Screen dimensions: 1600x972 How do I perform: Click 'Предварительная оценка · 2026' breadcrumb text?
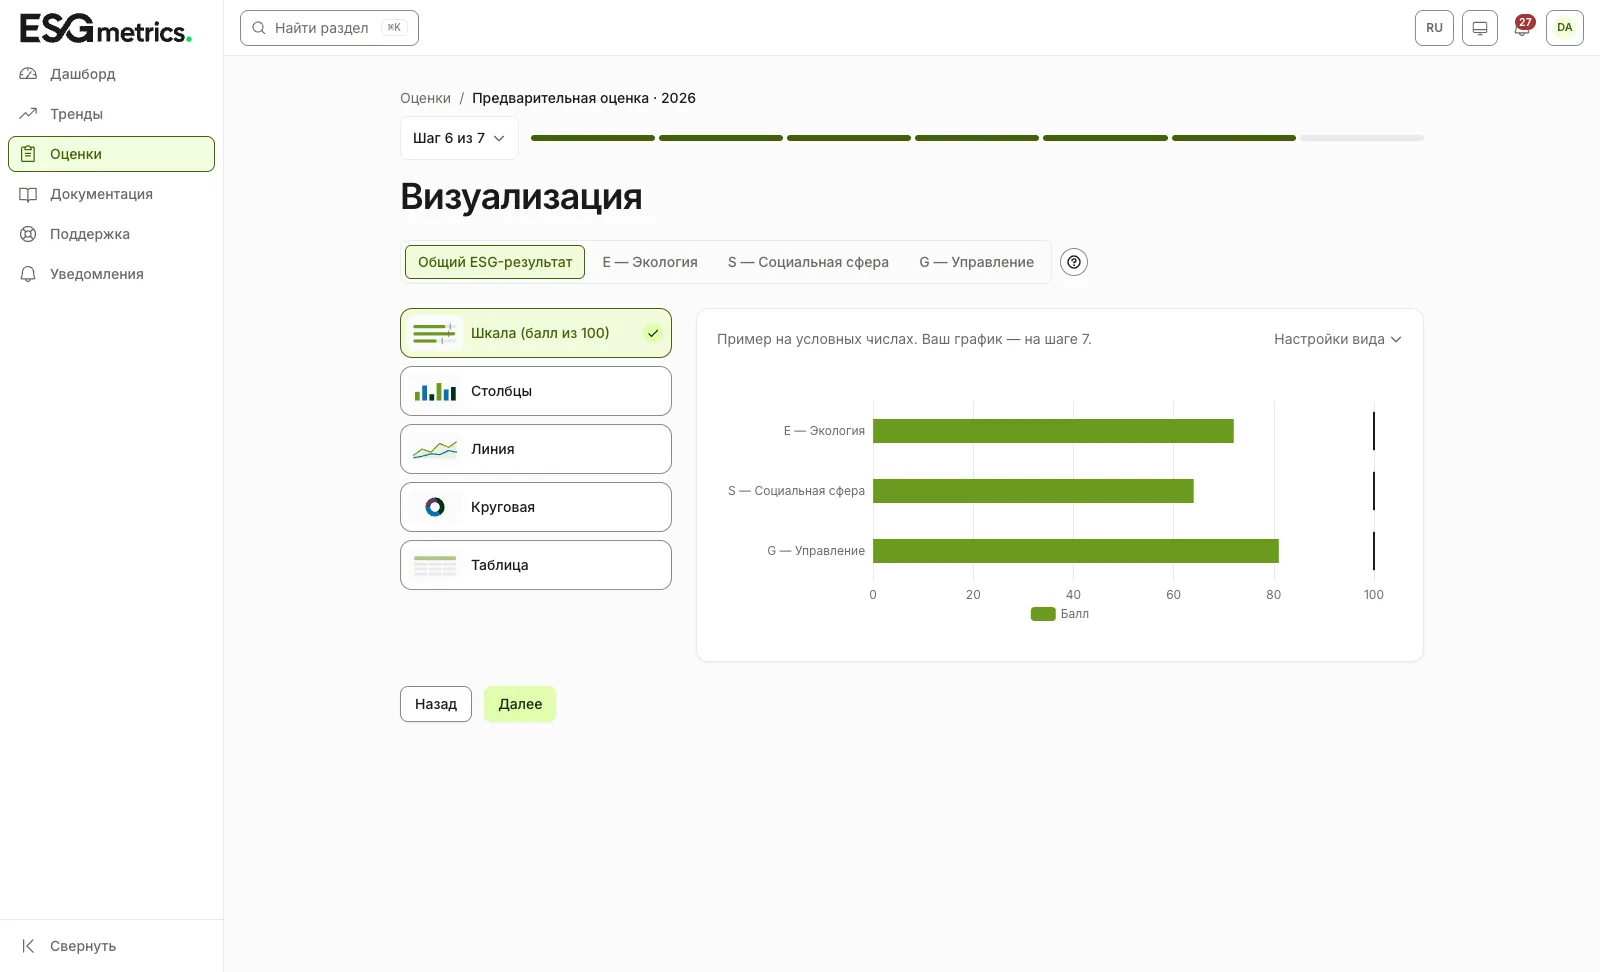(584, 98)
